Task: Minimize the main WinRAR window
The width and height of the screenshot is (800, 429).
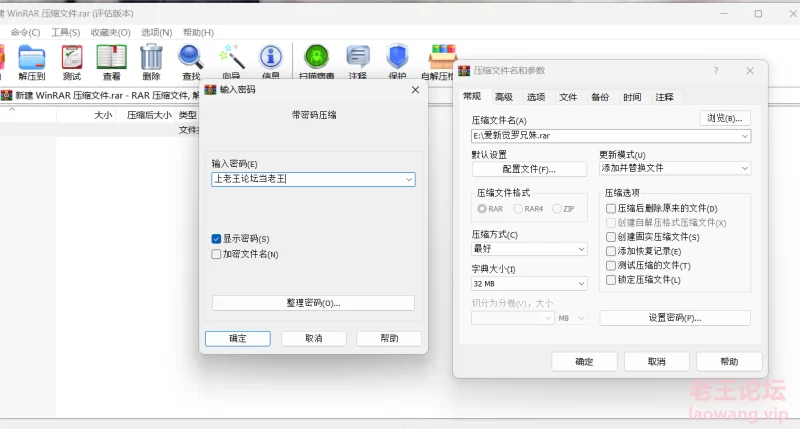Action: point(723,14)
